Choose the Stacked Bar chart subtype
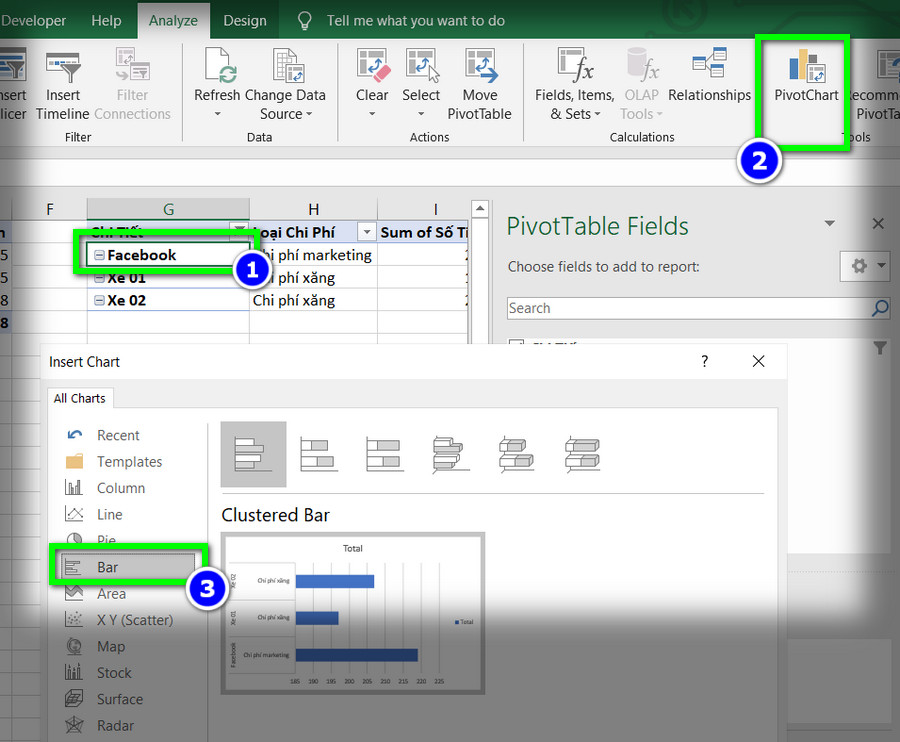The height and width of the screenshot is (742, 900). pos(319,454)
